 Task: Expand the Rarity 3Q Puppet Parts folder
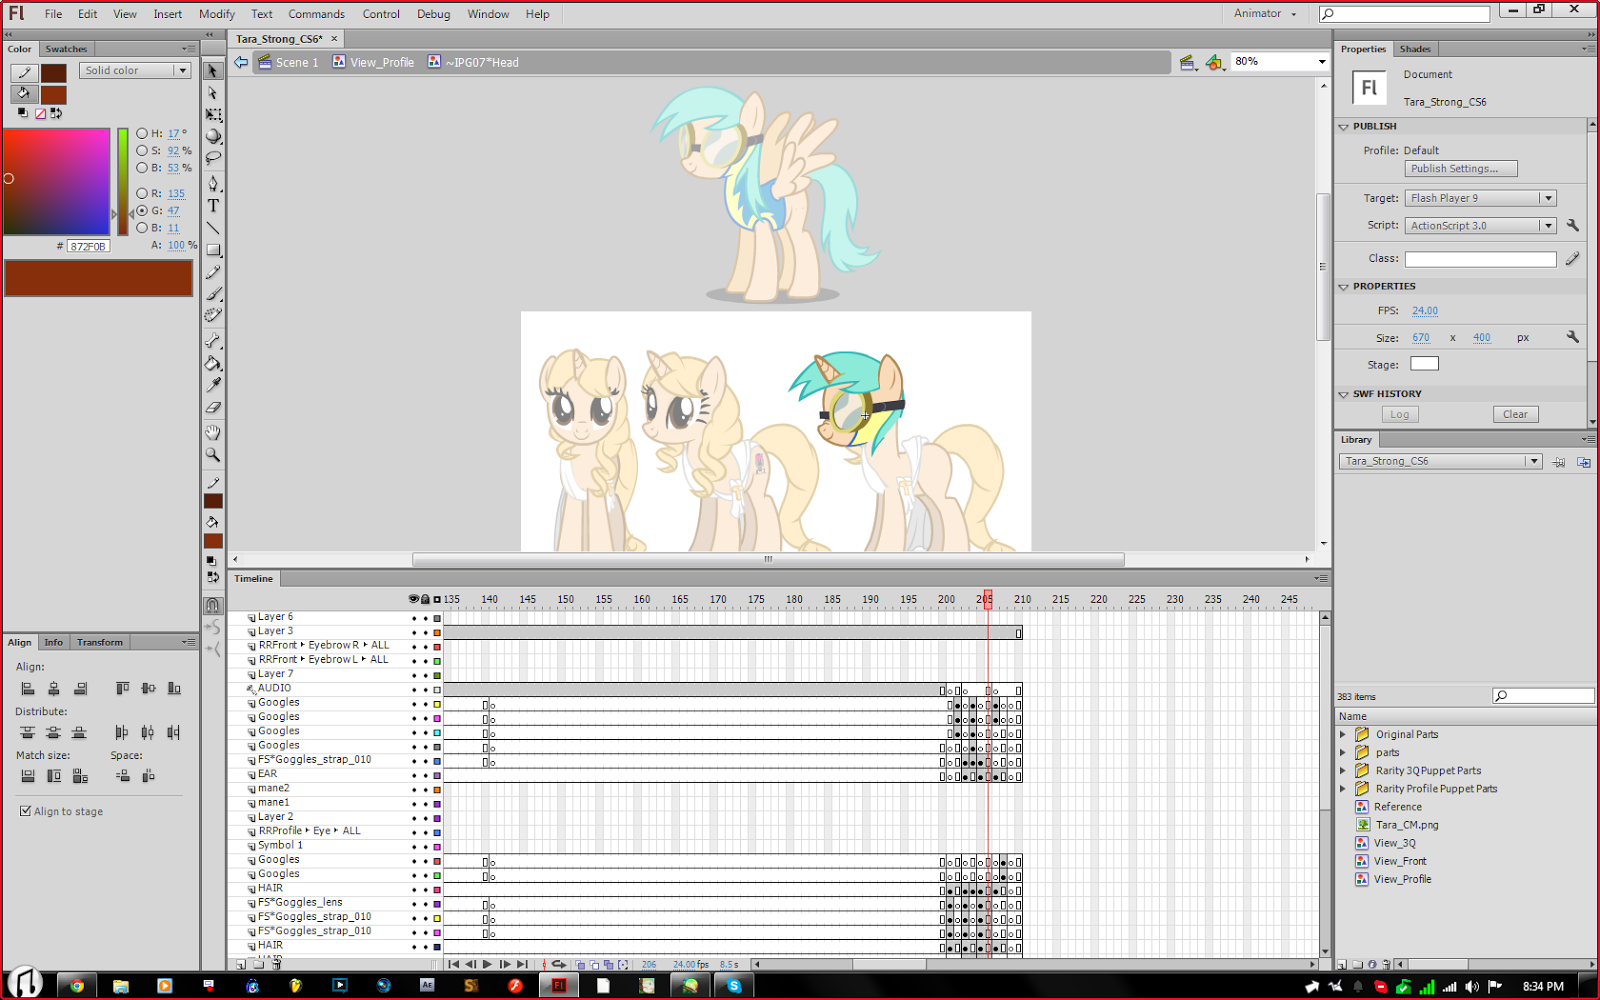[x=1343, y=770]
